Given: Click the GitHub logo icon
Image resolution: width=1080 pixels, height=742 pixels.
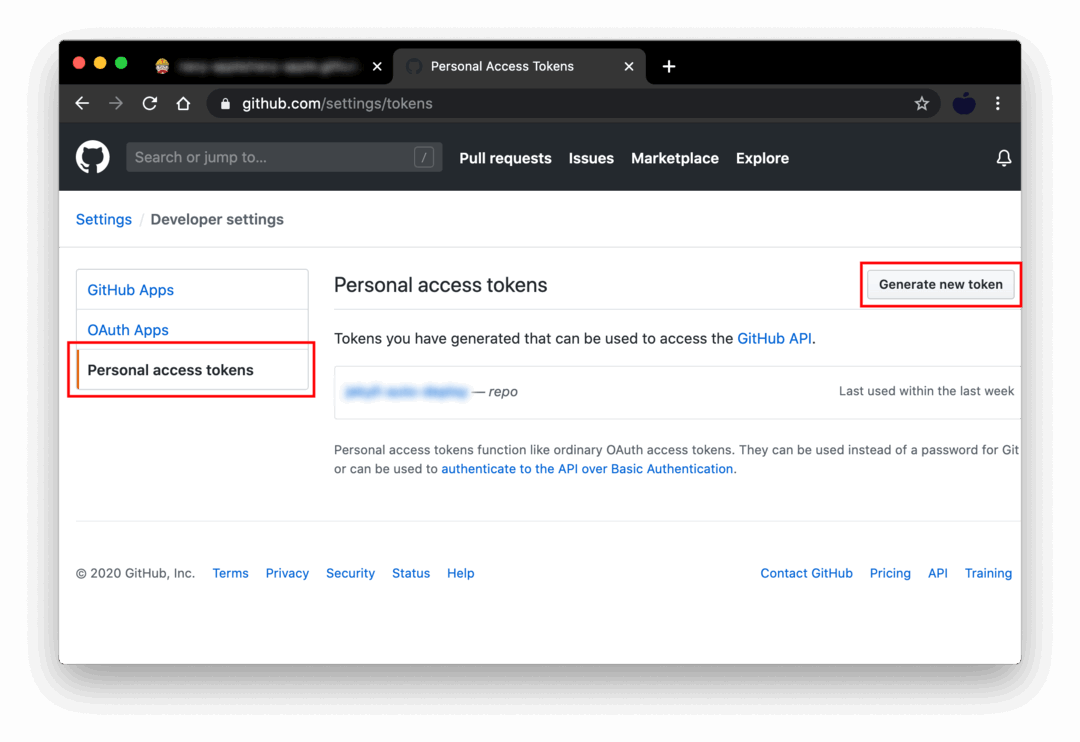Looking at the screenshot, I should tap(92, 157).
